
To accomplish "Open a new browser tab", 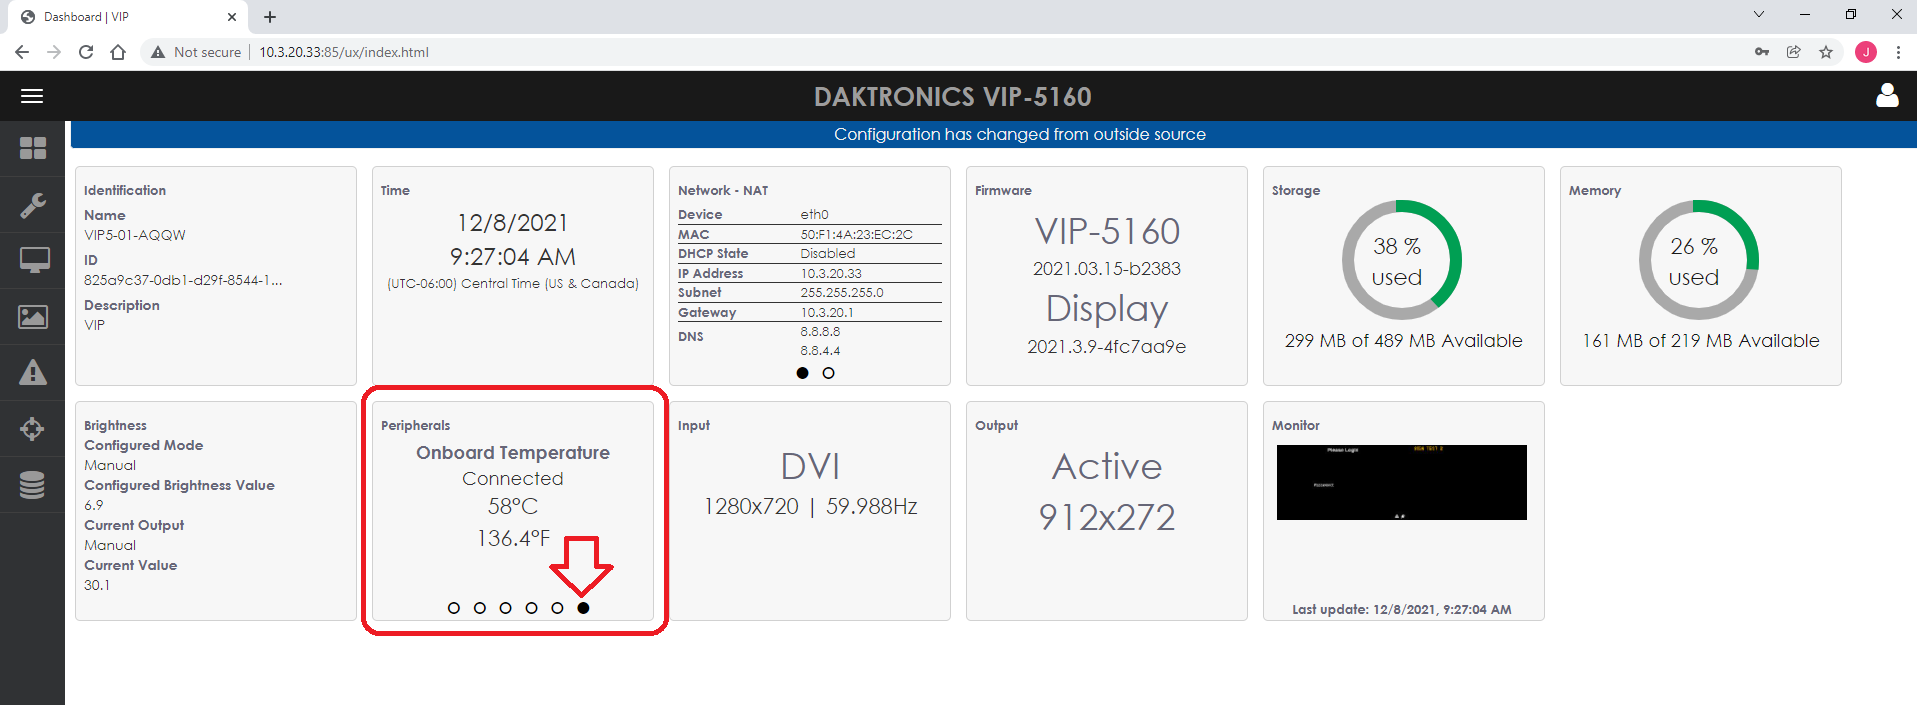I will pyautogui.click(x=270, y=17).
